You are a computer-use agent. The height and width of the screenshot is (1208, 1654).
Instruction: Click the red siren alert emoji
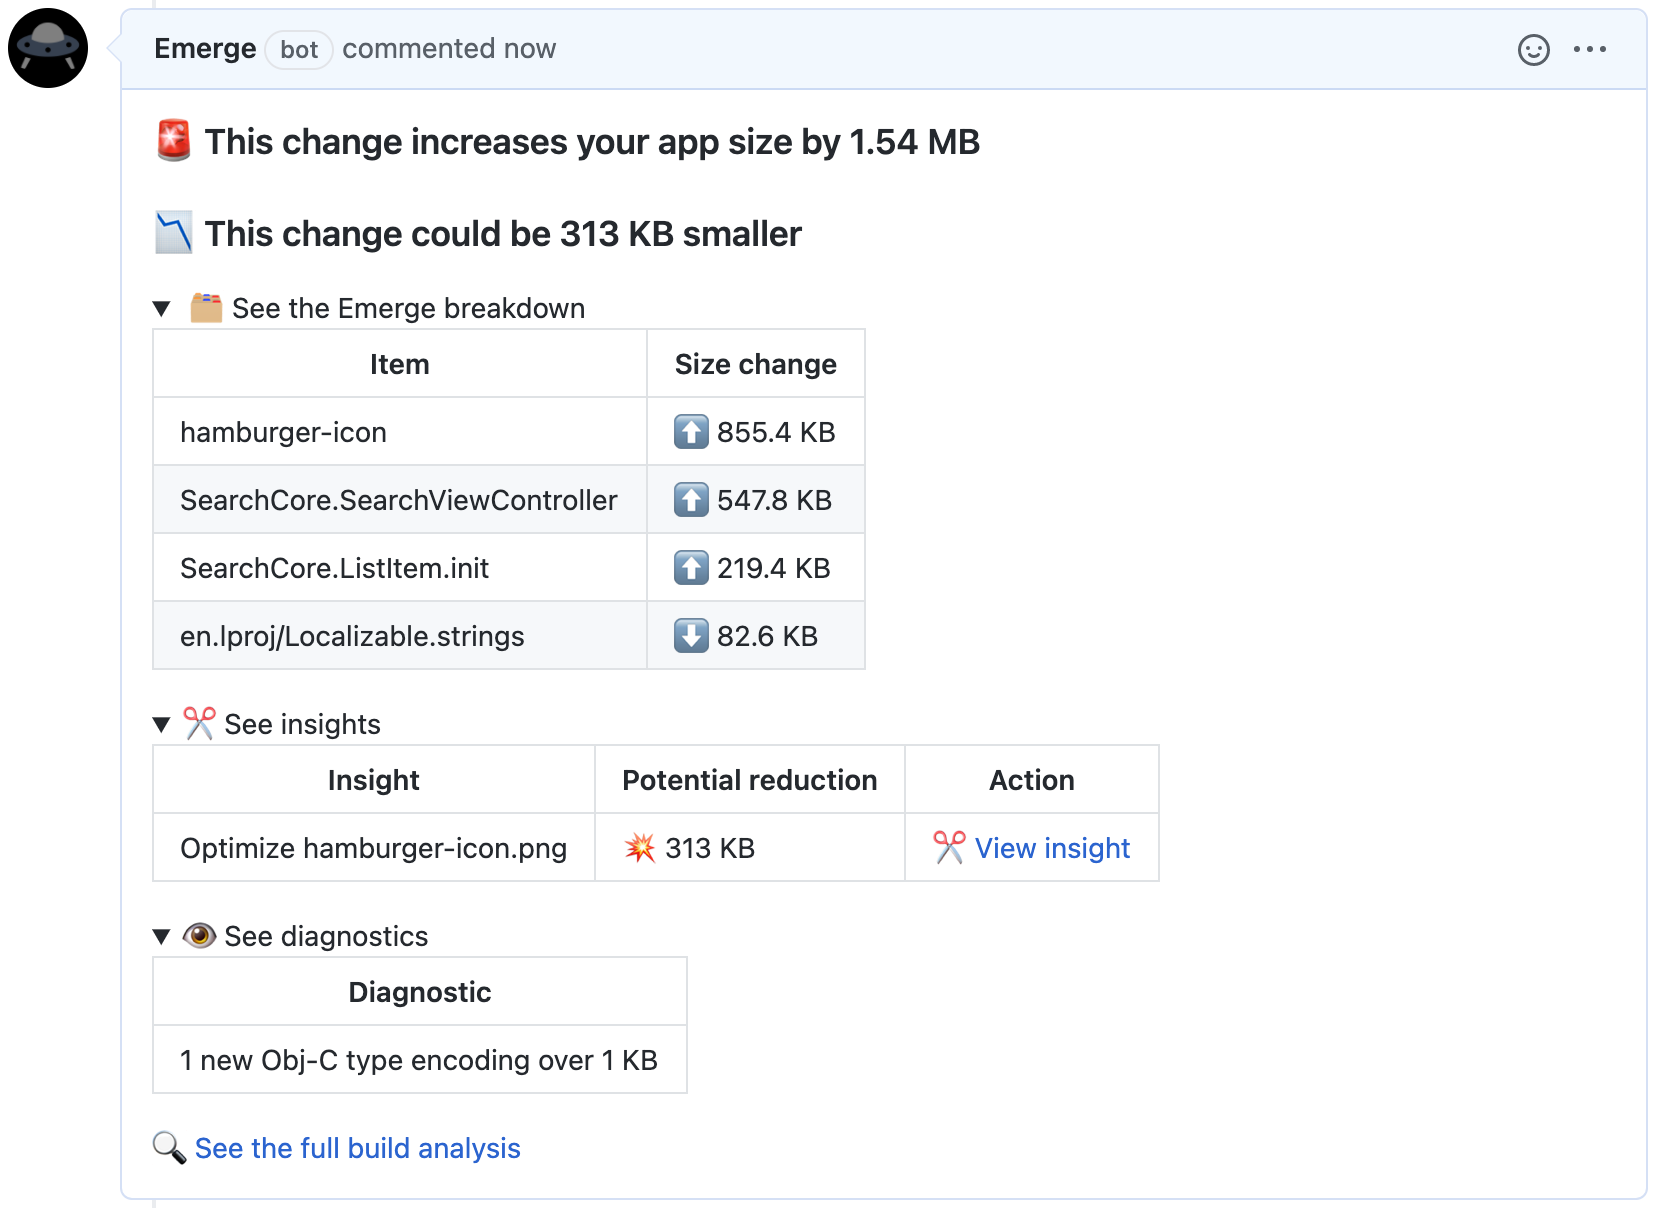tap(174, 141)
